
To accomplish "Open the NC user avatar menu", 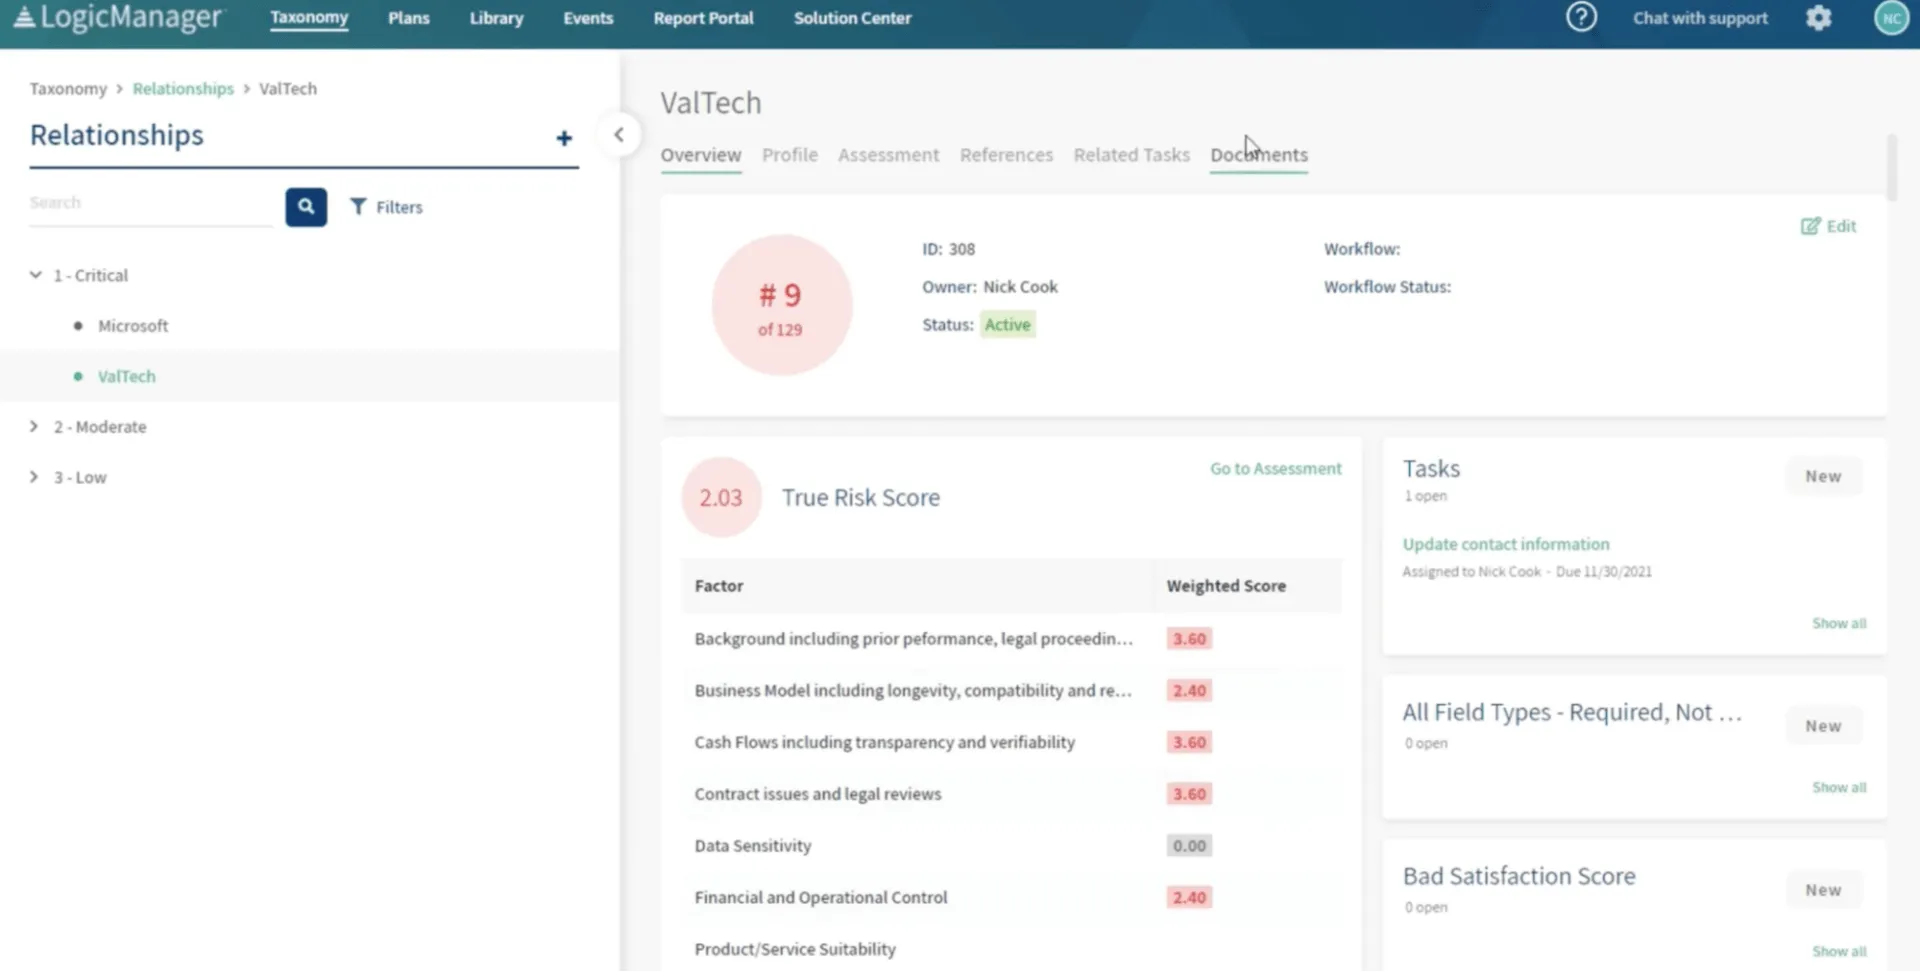I will click(x=1890, y=18).
